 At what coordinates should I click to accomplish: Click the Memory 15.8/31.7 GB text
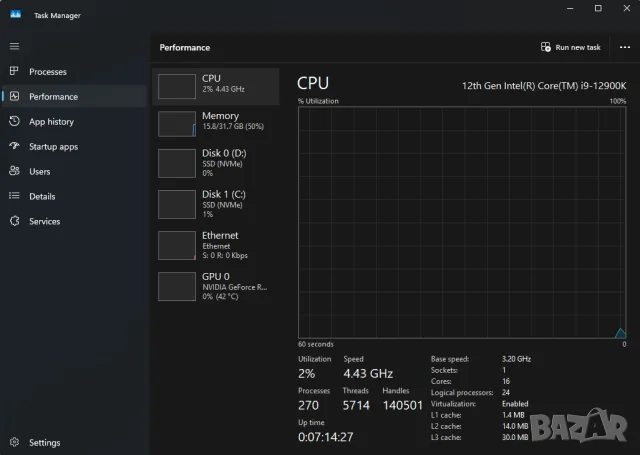[233, 127]
